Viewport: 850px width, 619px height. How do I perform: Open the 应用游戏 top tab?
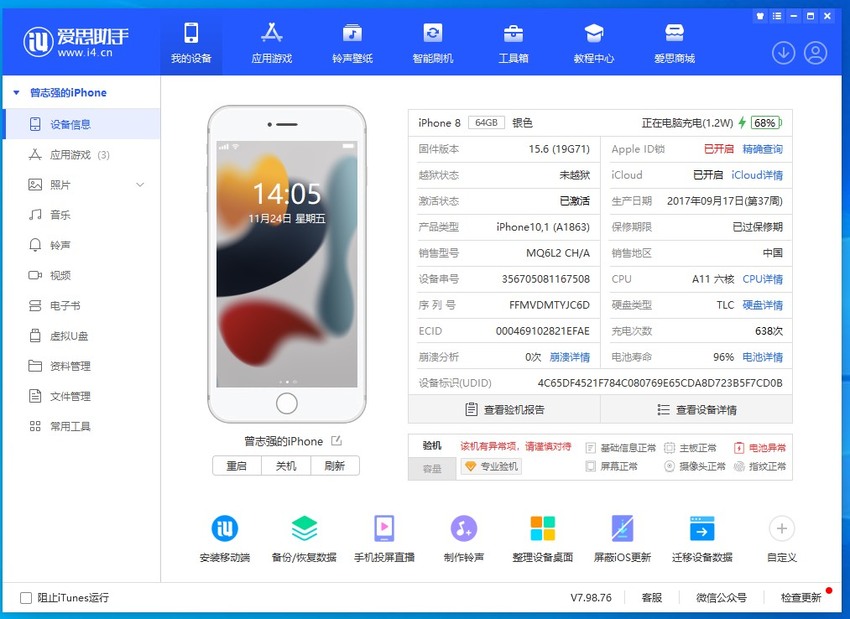click(x=272, y=43)
